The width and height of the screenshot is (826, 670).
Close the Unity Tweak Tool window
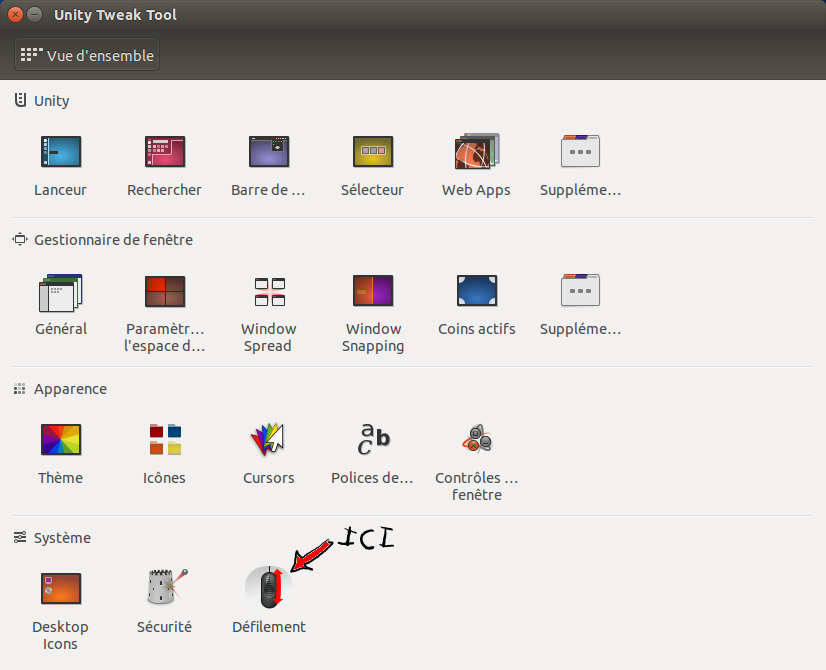point(15,15)
